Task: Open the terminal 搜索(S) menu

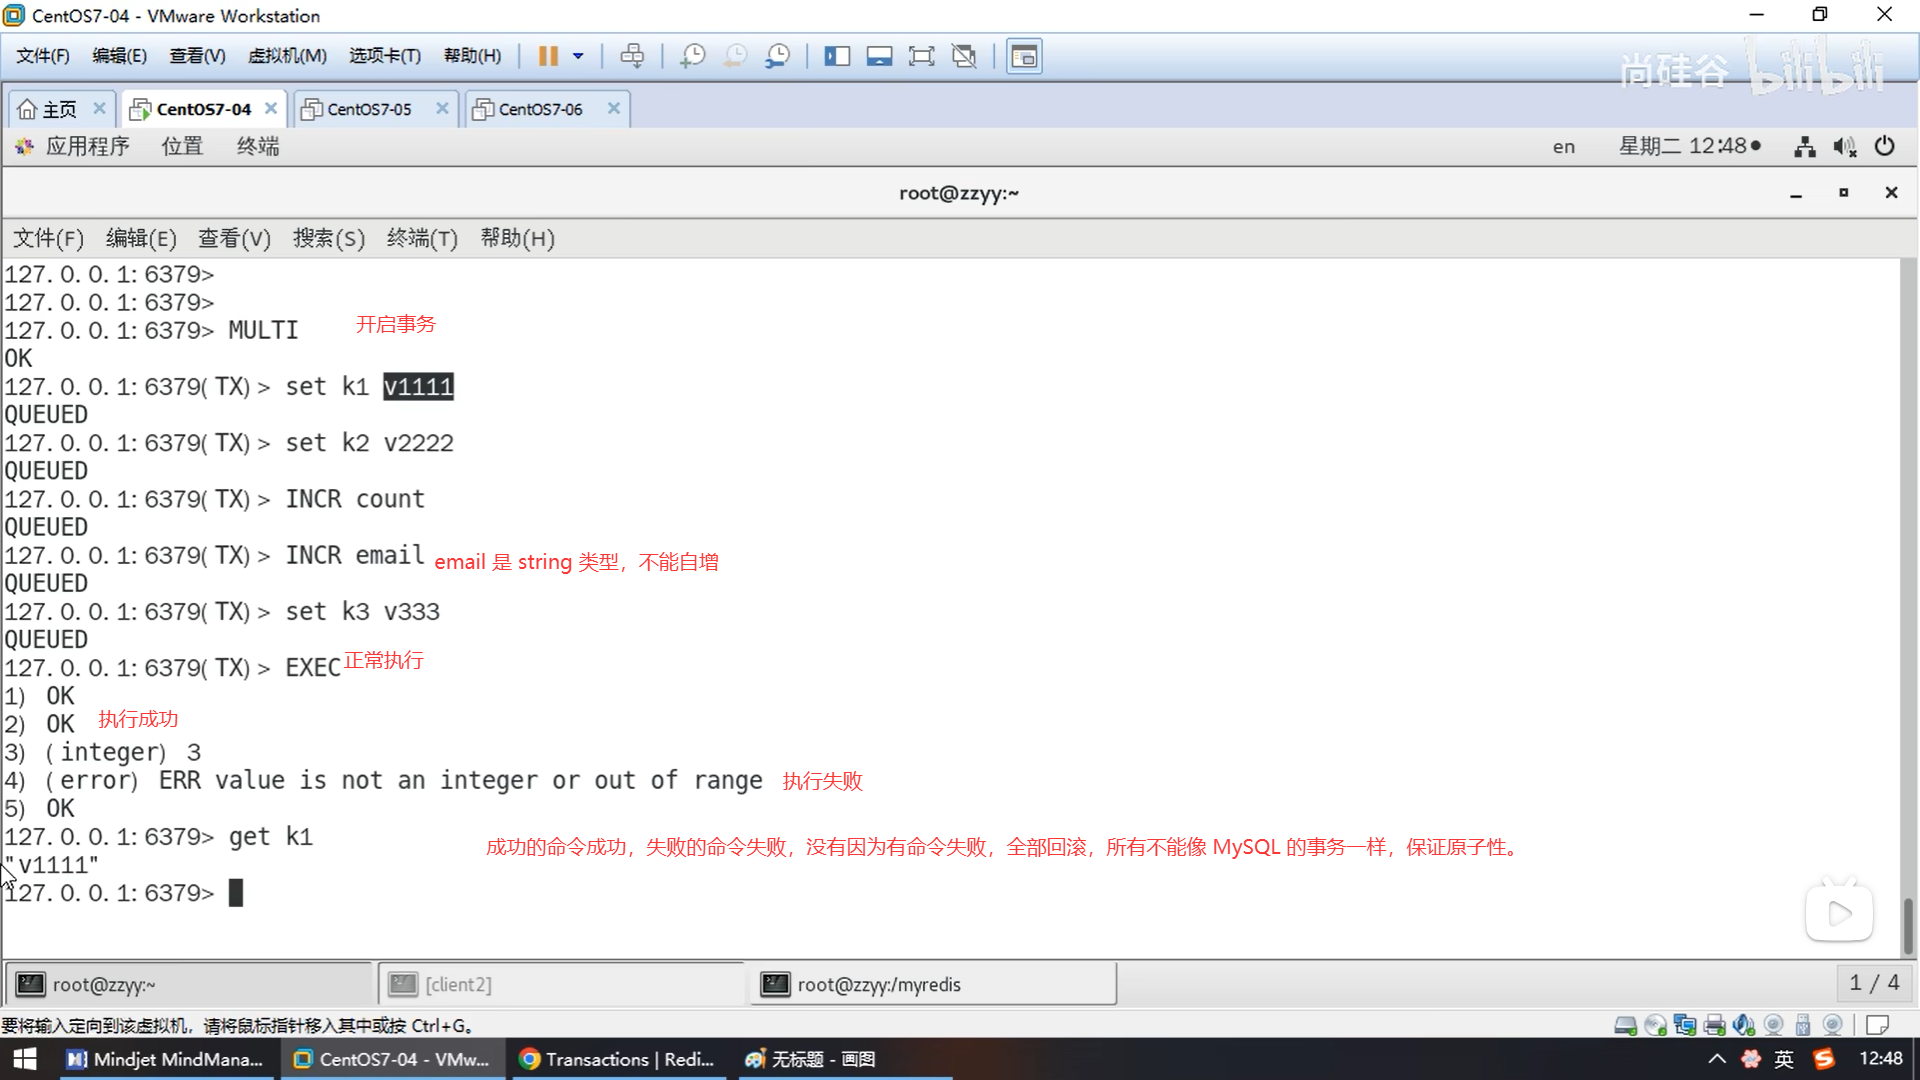Action: coord(328,238)
